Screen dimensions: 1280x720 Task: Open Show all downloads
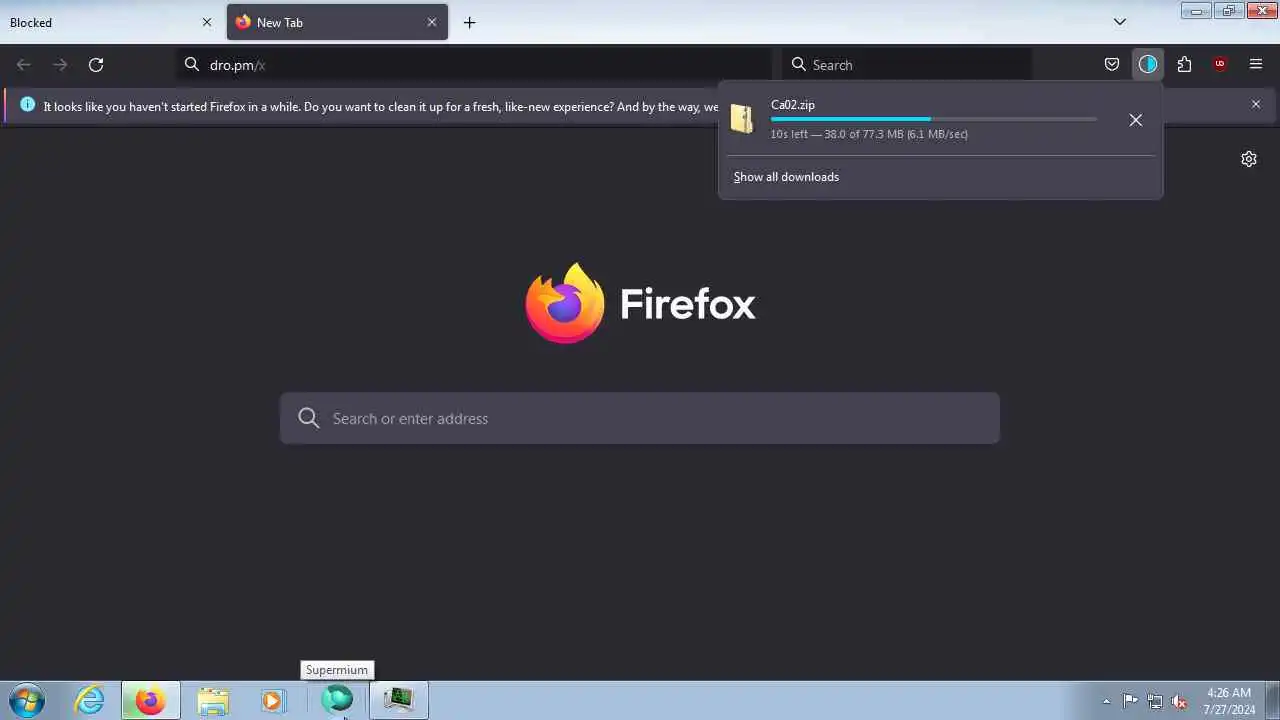tap(786, 177)
